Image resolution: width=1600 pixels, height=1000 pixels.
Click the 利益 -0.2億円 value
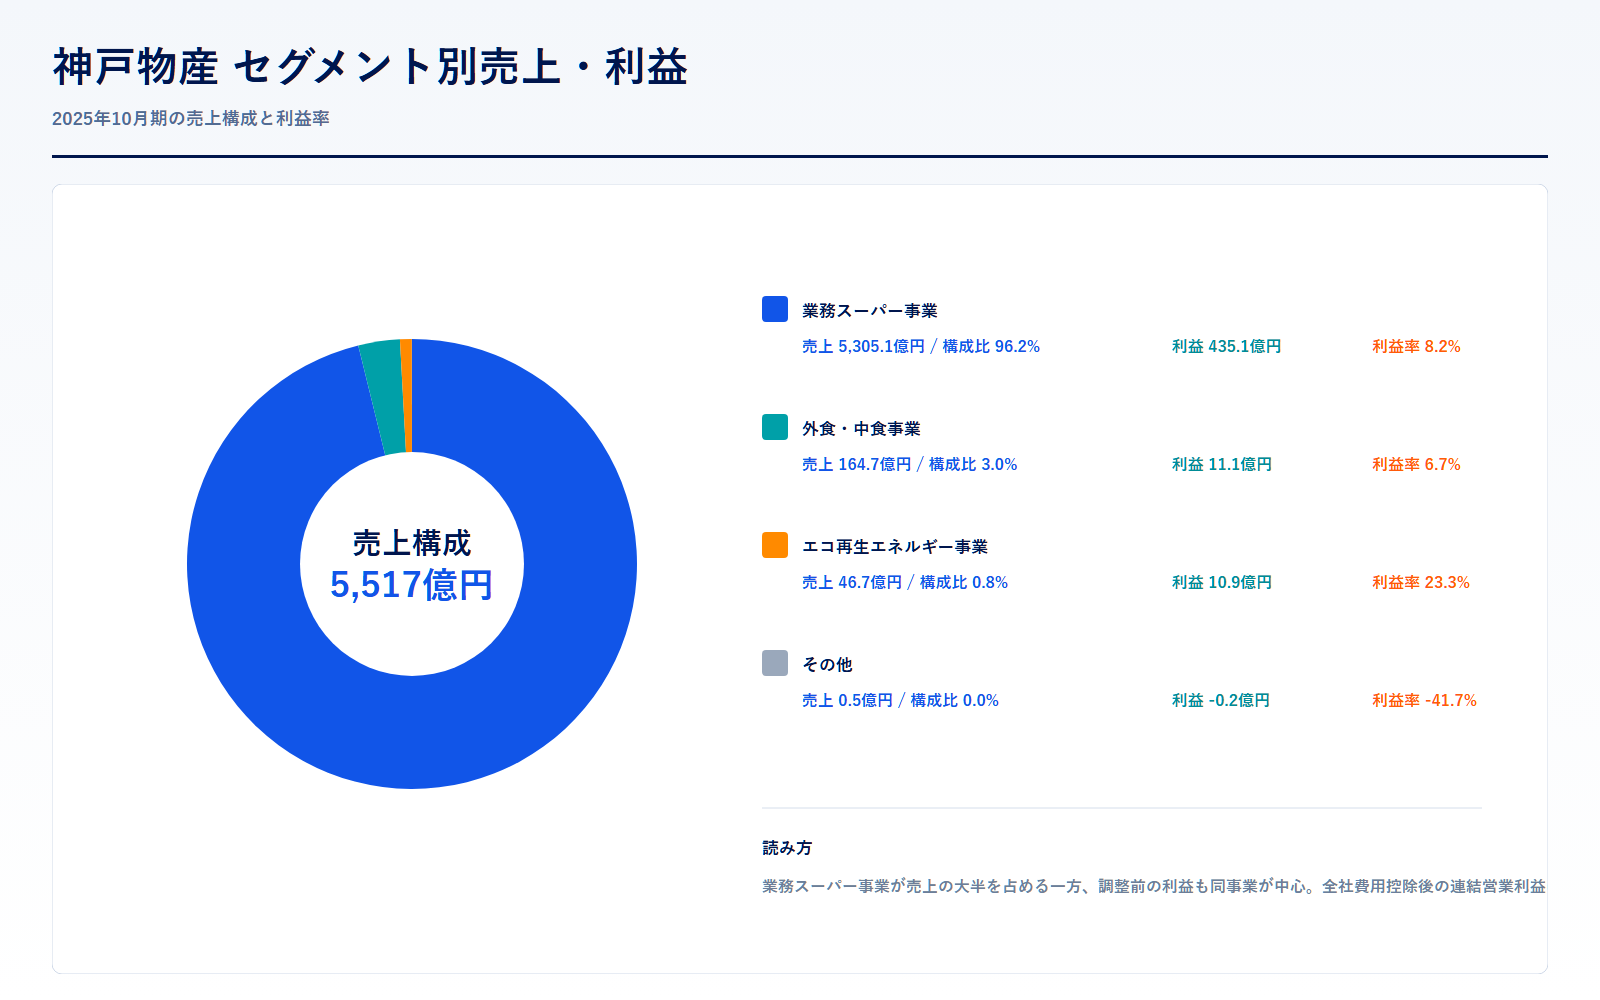click(x=1221, y=700)
